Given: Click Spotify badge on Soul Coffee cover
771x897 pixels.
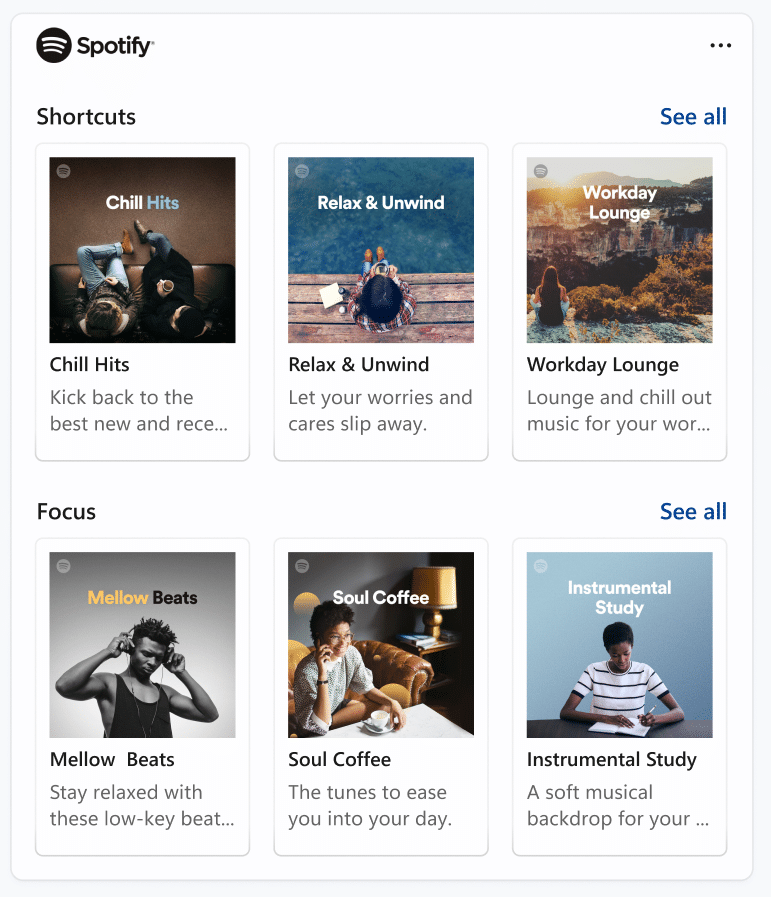Looking at the screenshot, I should 302,566.
